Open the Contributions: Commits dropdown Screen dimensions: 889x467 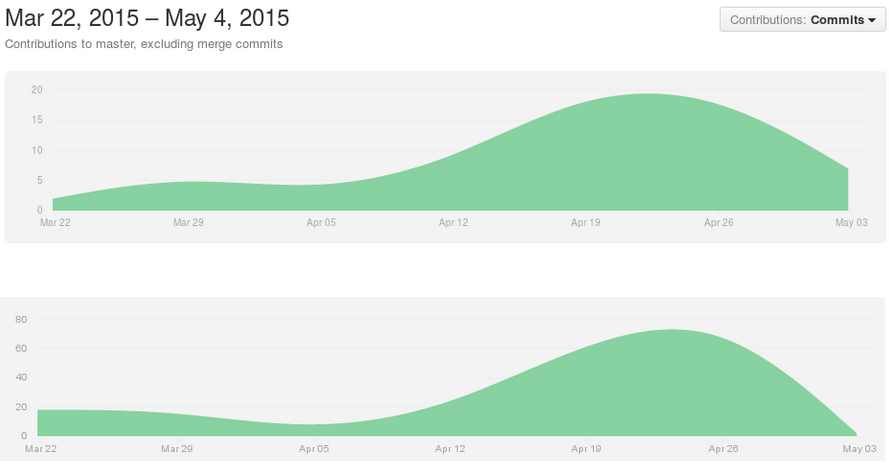pyautogui.click(x=800, y=20)
